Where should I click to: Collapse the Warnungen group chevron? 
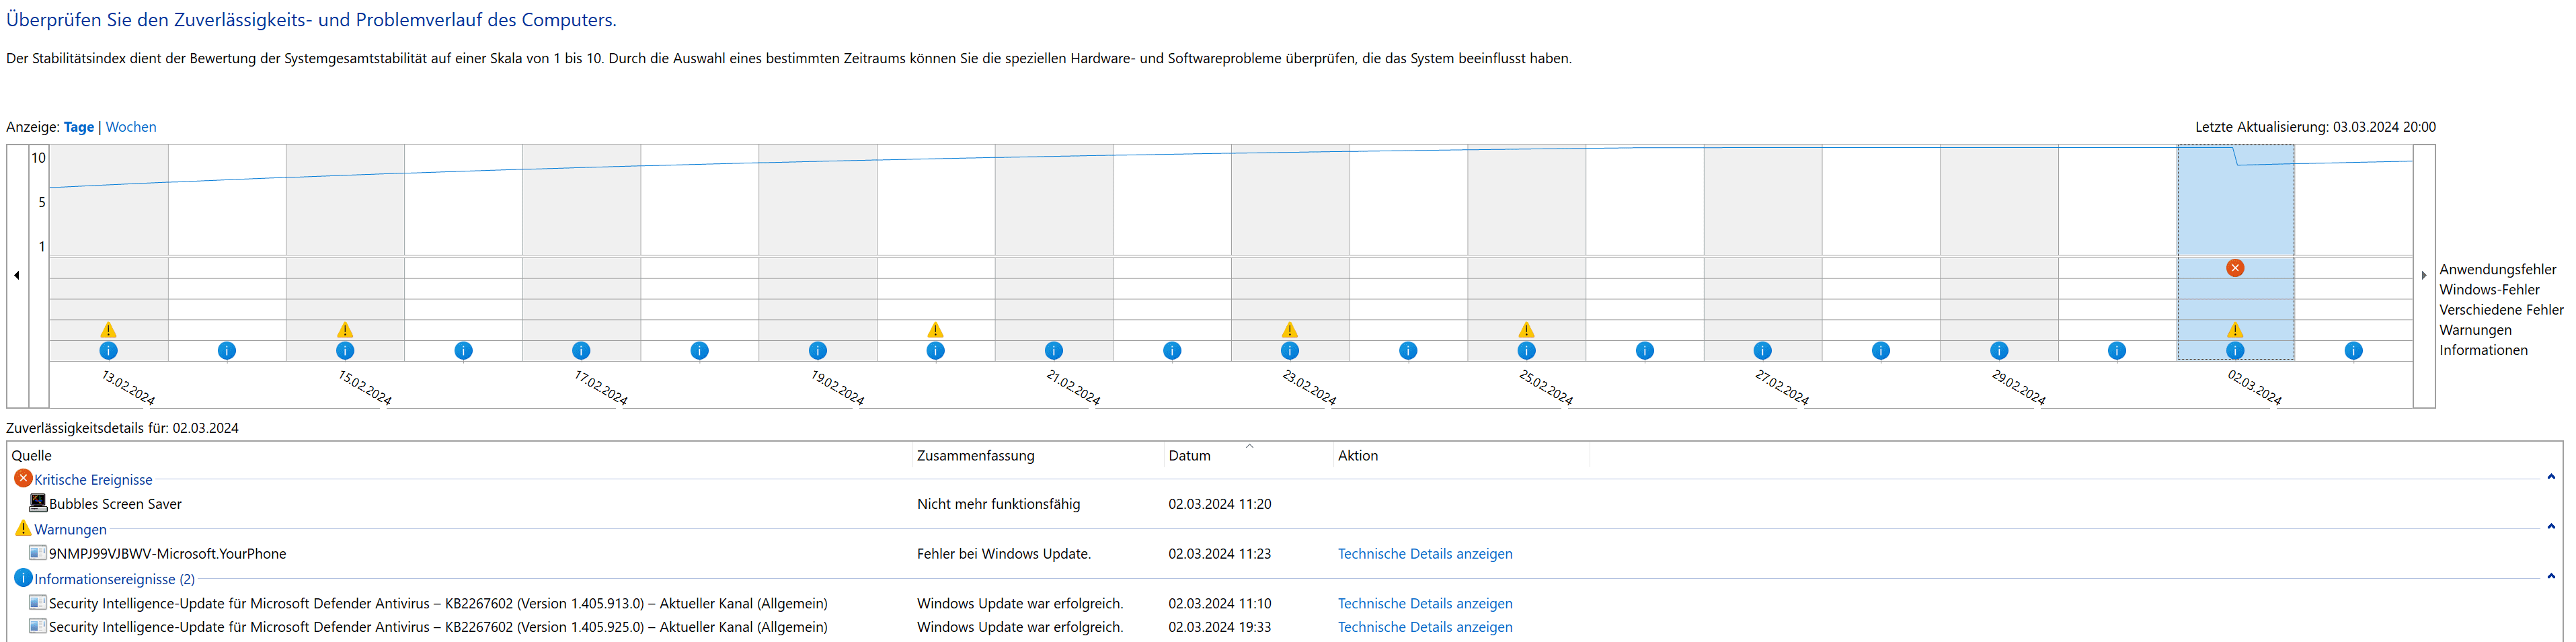(2551, 527)
